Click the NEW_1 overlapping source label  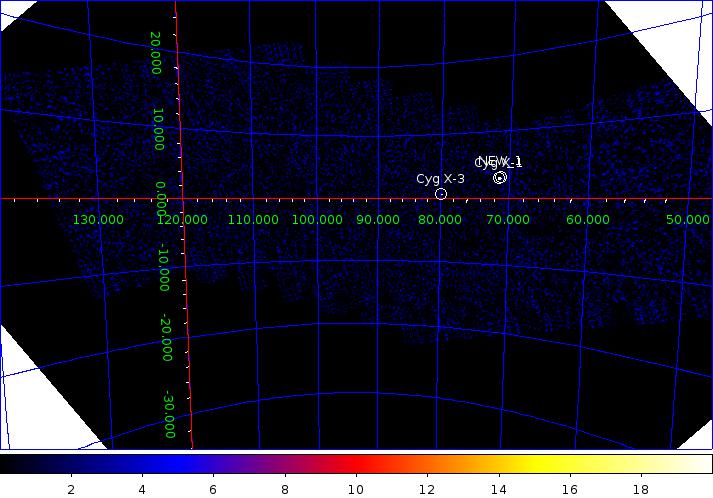point(500,160)
